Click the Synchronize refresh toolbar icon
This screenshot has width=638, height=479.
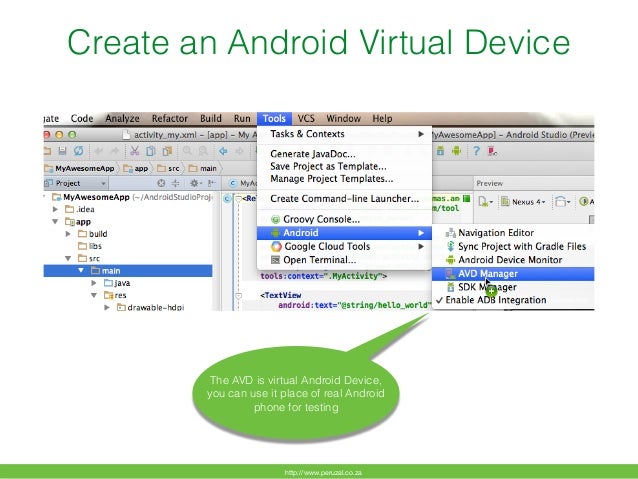(79, 151)
